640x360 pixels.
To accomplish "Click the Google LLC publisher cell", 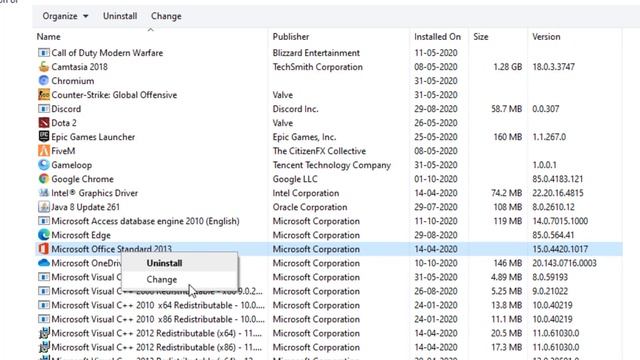I will [295, 179].
